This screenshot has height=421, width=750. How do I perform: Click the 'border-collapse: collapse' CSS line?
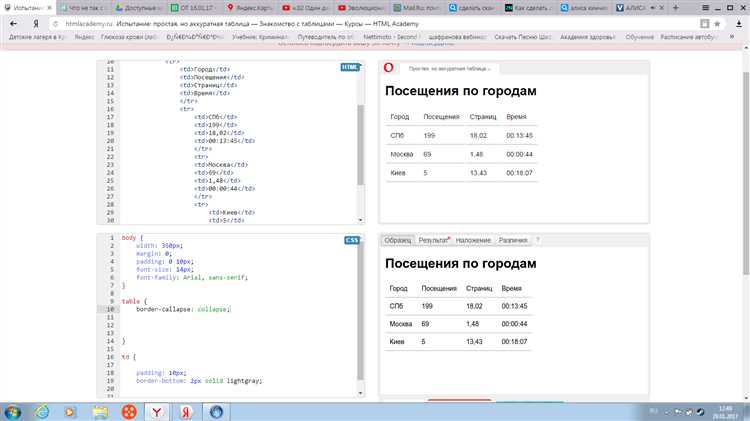coord(183,309)
